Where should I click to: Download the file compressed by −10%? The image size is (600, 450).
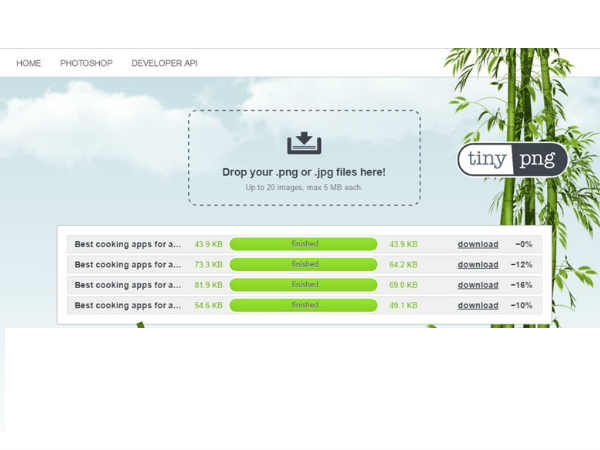coord(478,305)
